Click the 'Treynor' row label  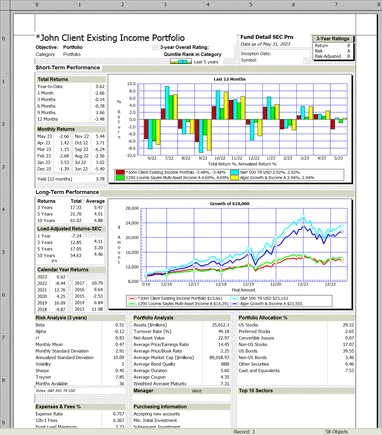click(x=43, y=377)
